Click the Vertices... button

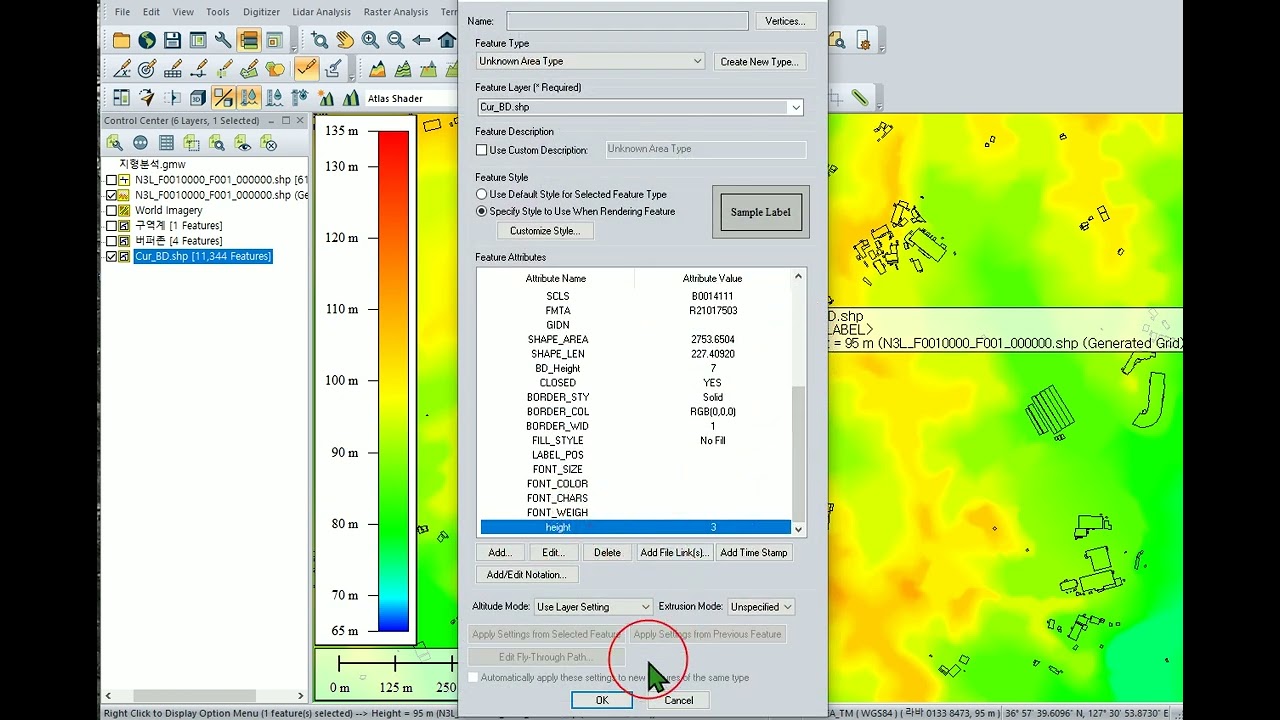pos(785,21)
